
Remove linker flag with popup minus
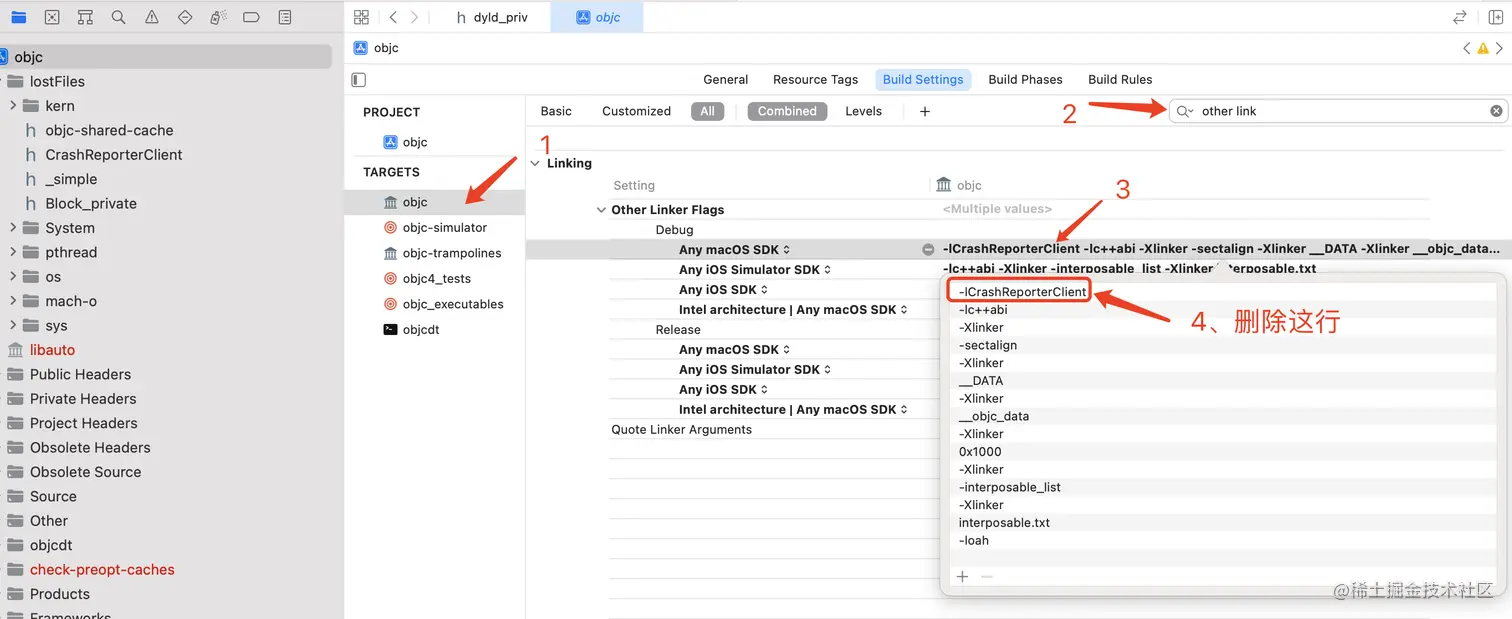pyautogui.click(x=987, y=577)
